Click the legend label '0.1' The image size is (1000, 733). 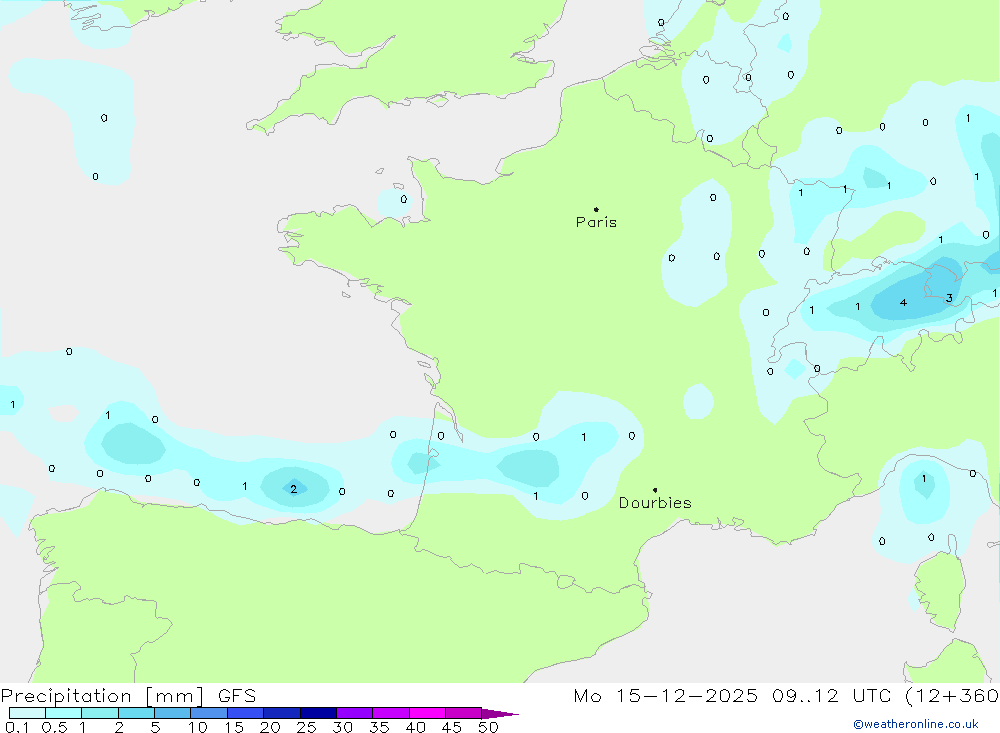17,727
